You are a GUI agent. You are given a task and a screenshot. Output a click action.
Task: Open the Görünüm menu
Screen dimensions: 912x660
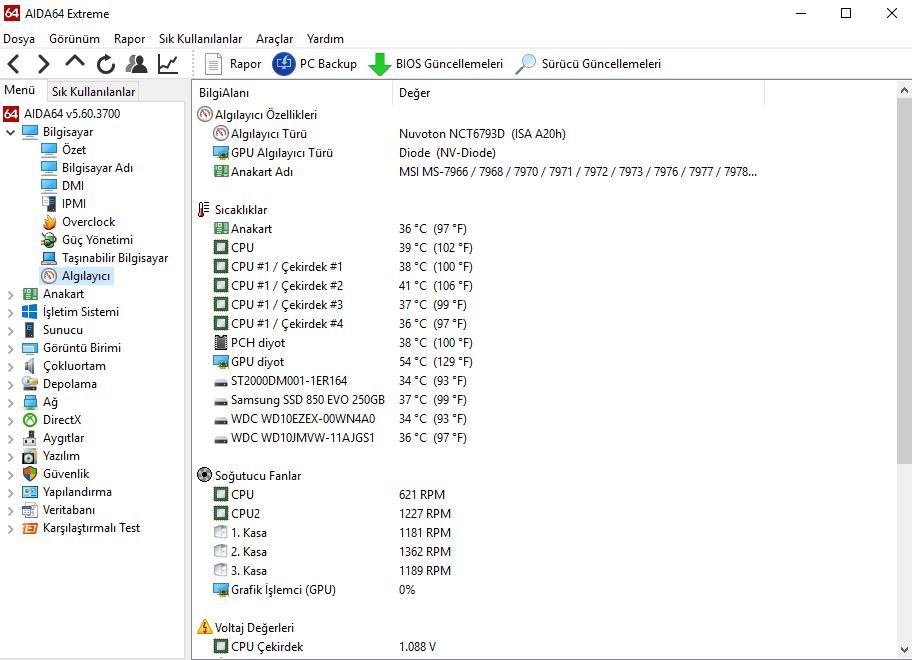(74, 39)
